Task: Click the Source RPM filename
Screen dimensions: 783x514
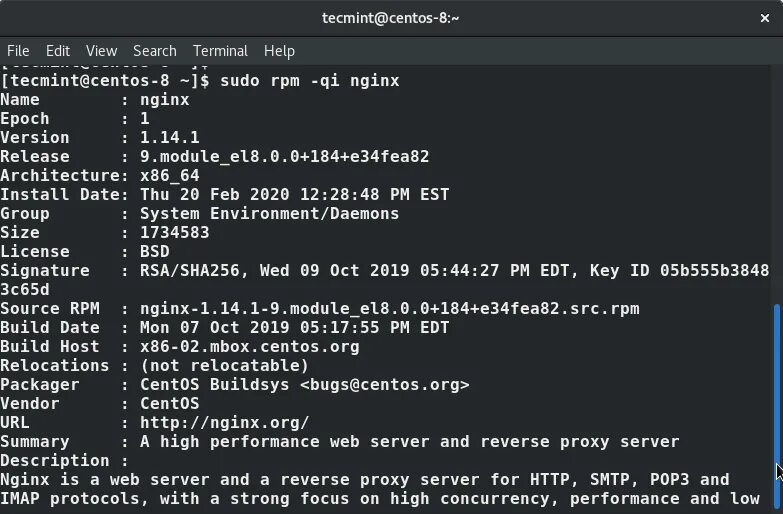Action: pos(389,309)
